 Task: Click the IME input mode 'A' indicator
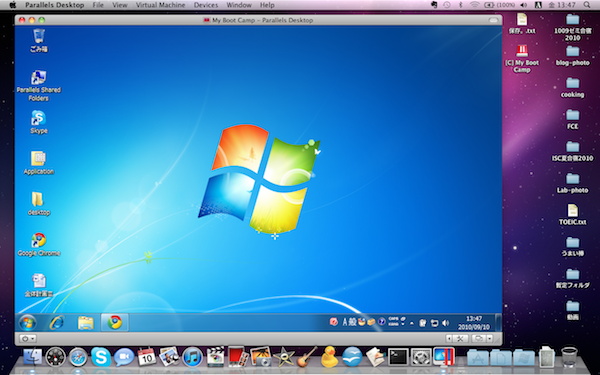(344, 322)
